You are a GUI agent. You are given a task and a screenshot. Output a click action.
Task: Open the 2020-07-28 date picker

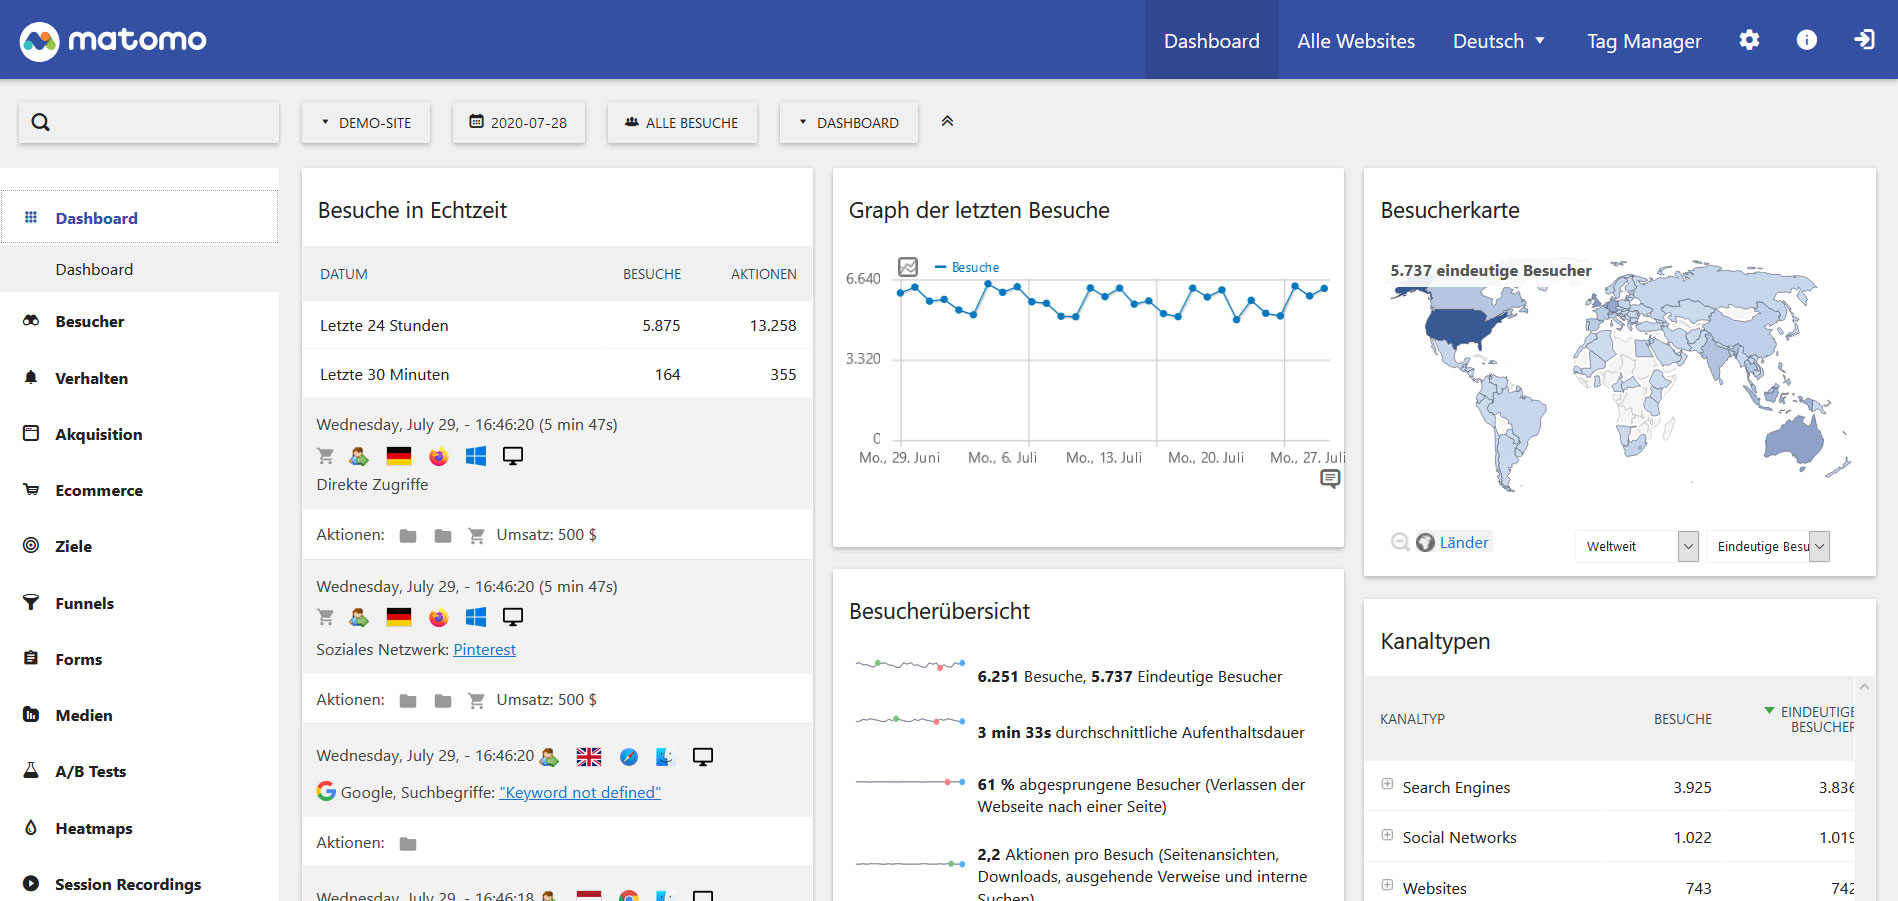point(518,123)
